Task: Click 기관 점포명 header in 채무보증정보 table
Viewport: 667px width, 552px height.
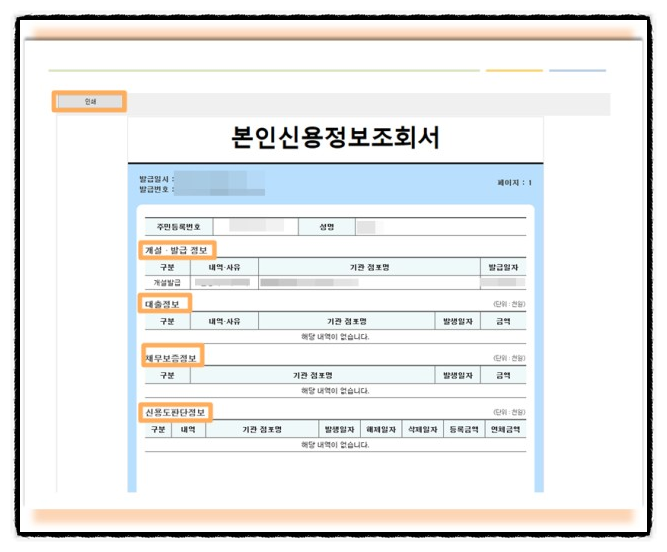Action: tap(313, 375)
